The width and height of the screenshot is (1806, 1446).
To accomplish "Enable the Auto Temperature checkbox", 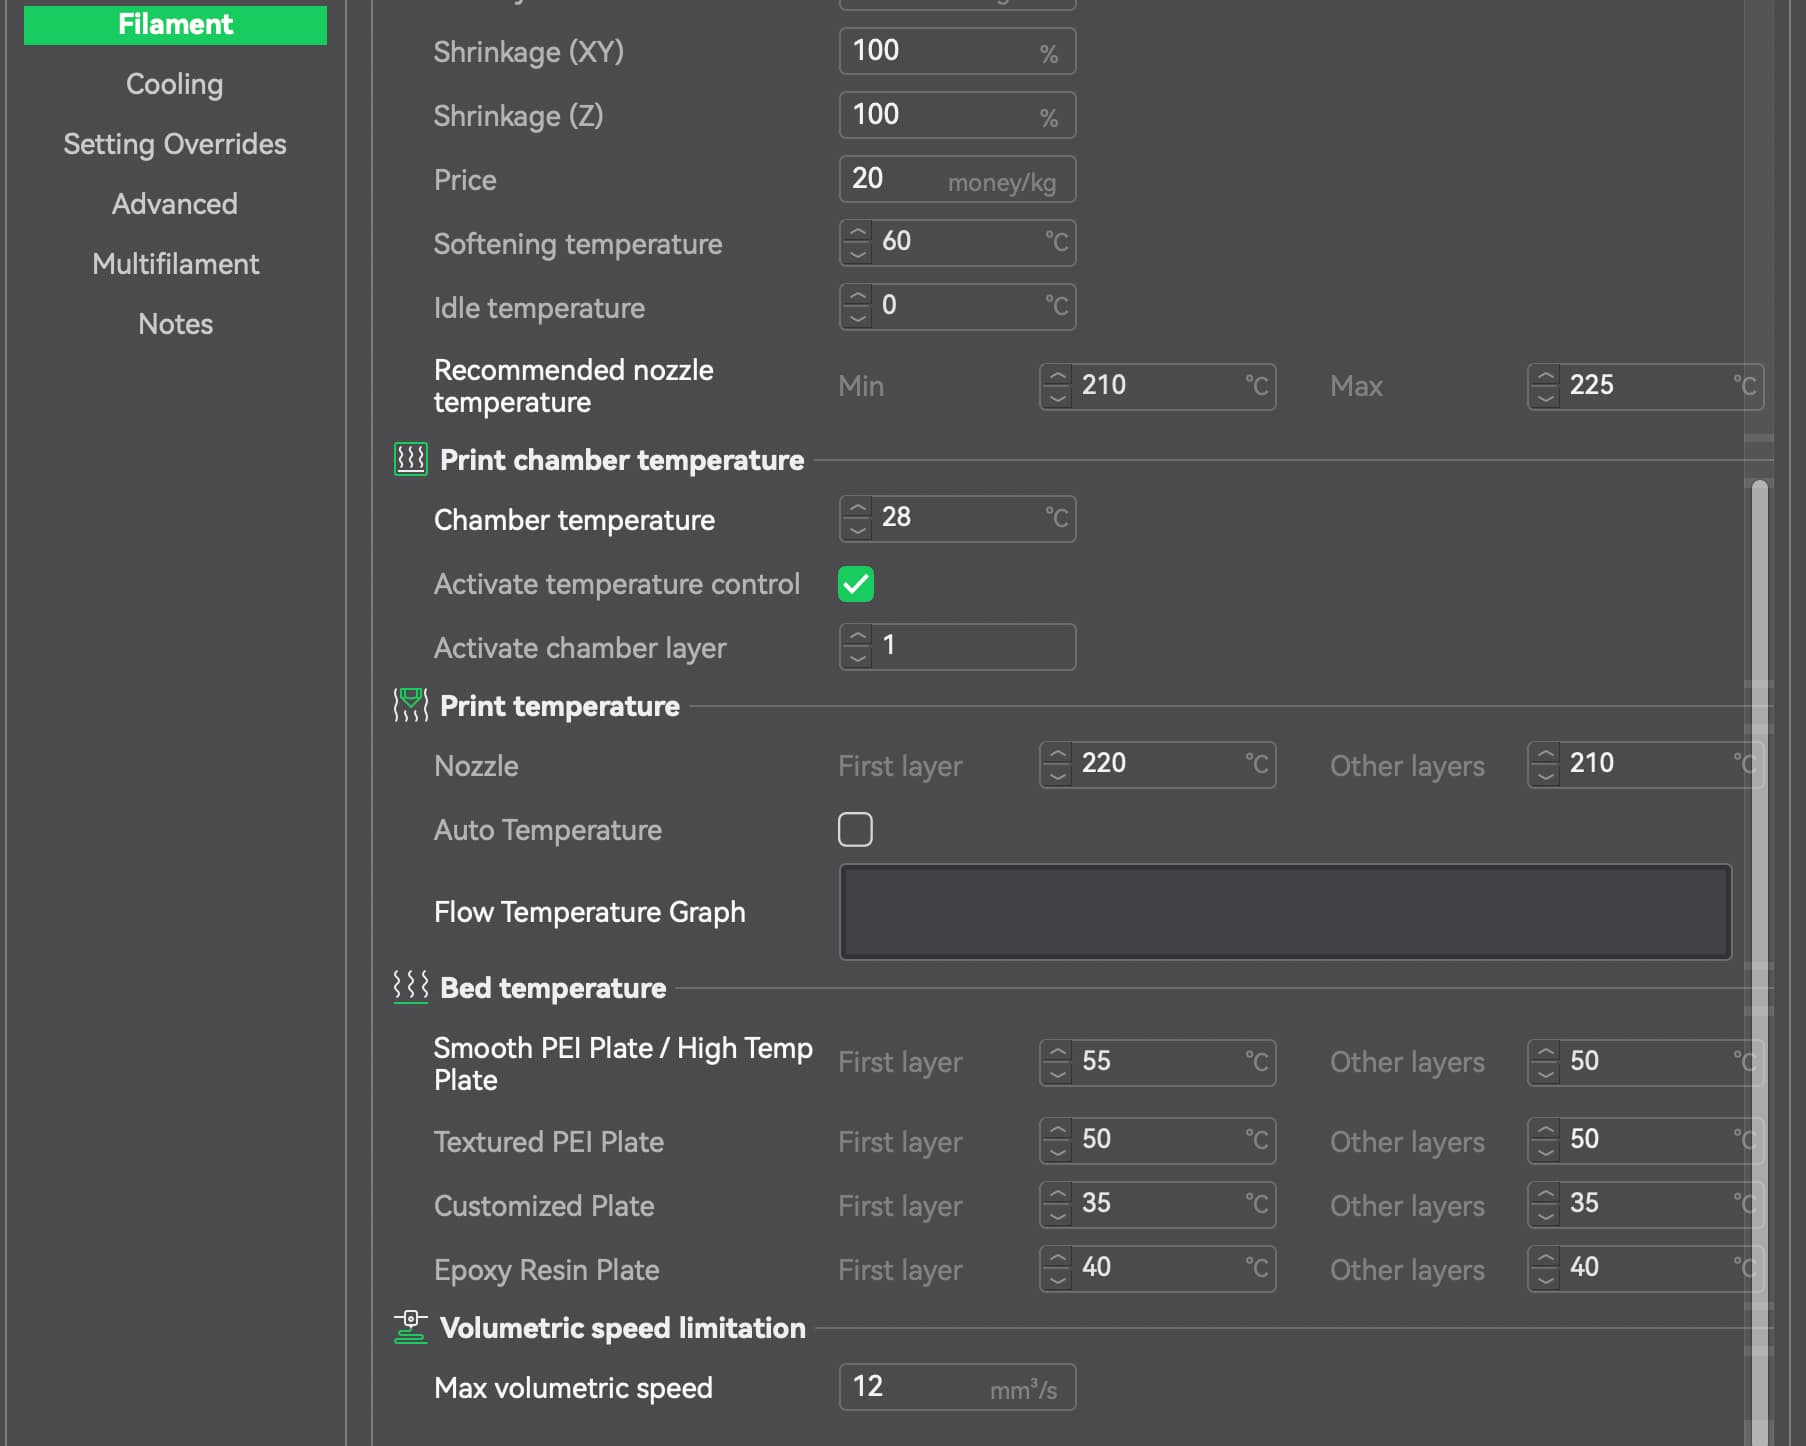I will point(855,830).
